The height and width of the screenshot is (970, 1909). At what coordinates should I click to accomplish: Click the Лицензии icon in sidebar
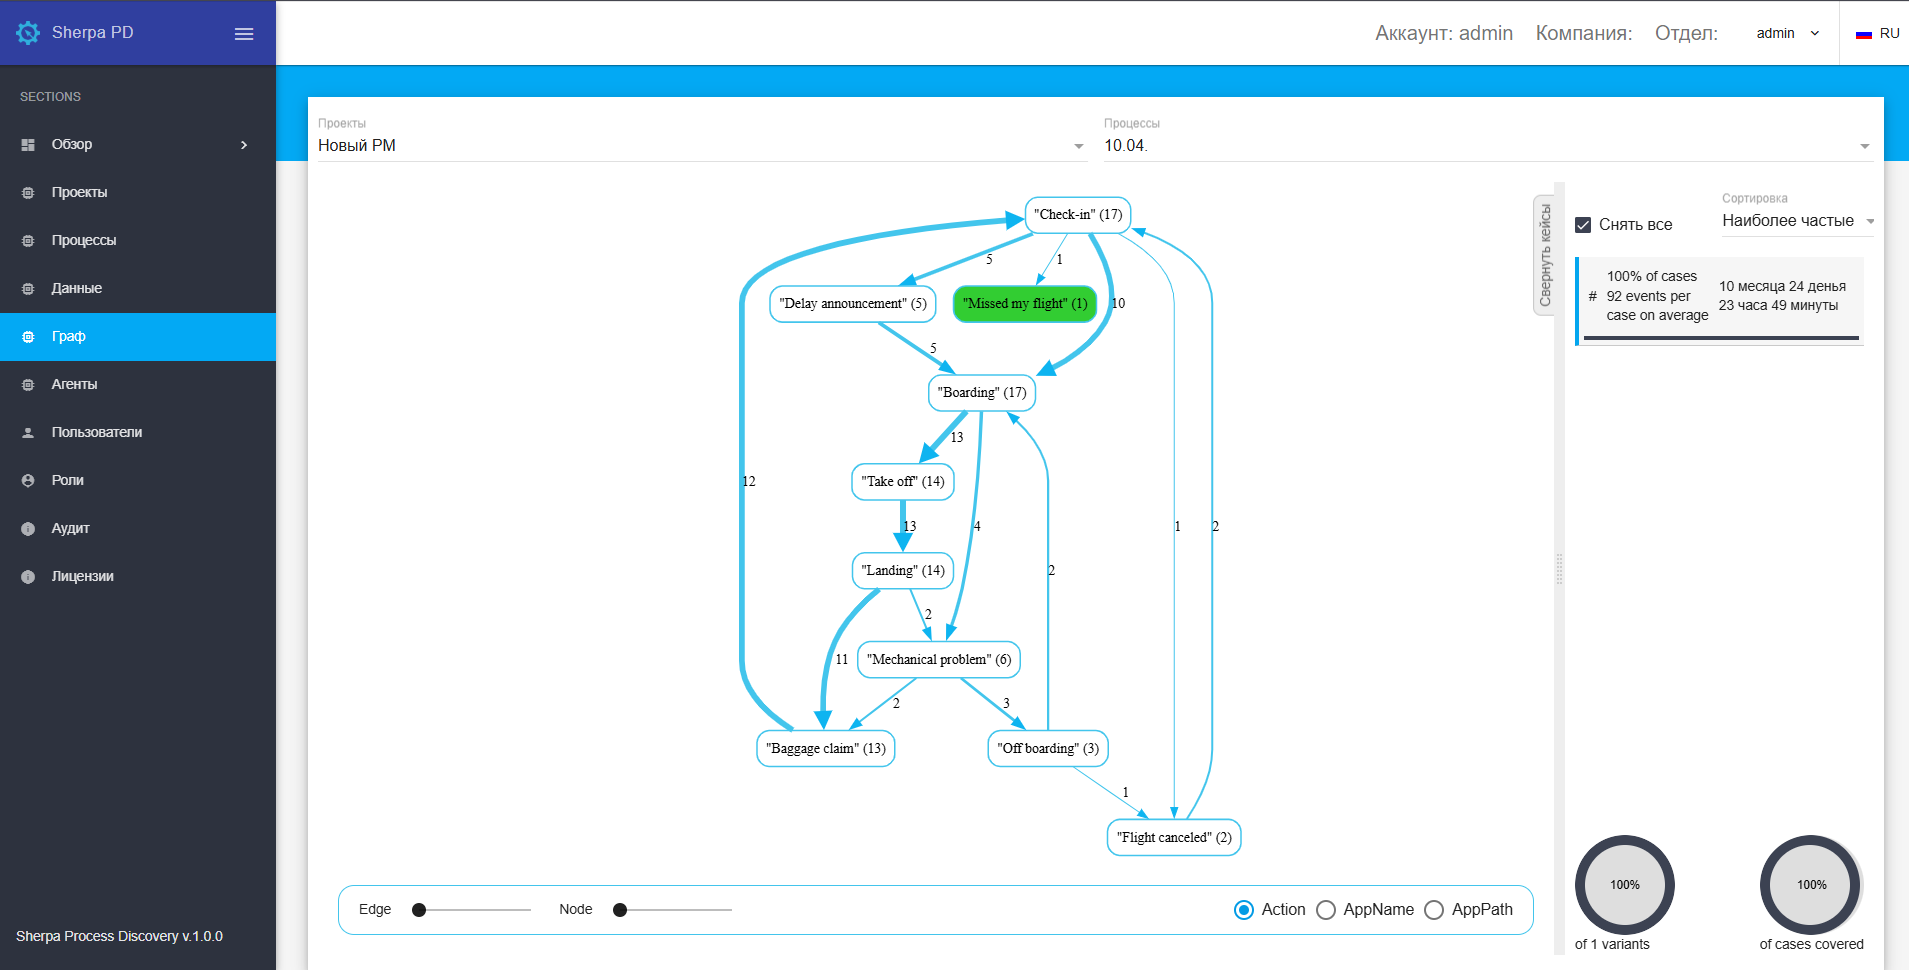28,577
